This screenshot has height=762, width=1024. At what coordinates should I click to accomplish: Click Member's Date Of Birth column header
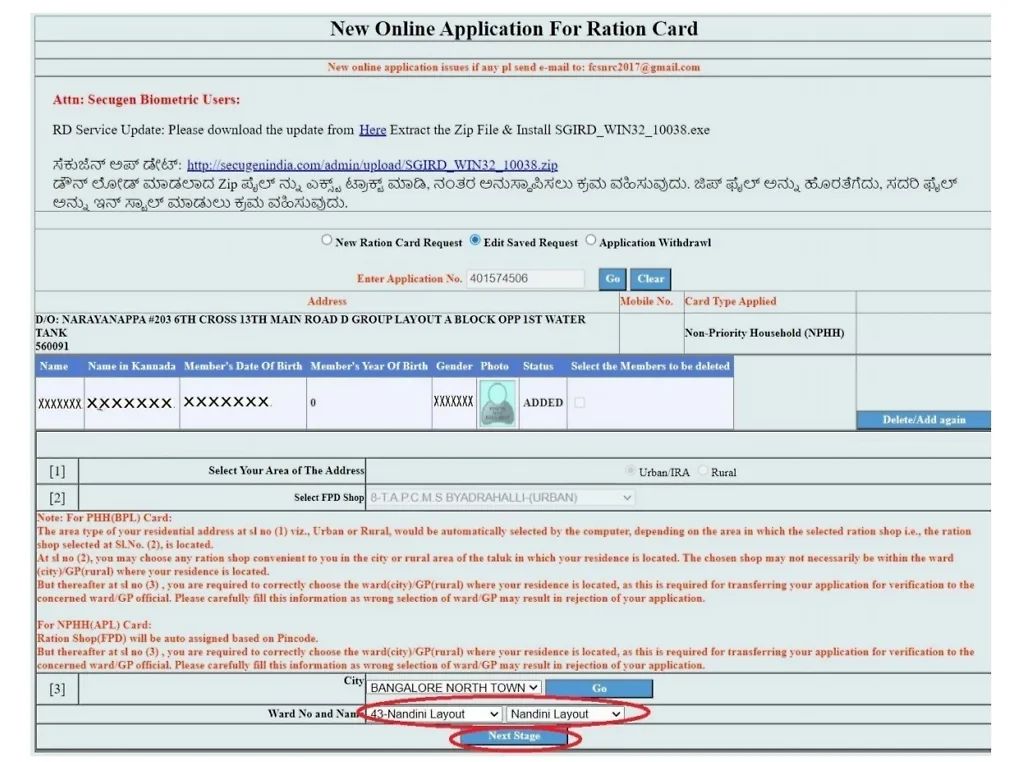coord(243,366)
